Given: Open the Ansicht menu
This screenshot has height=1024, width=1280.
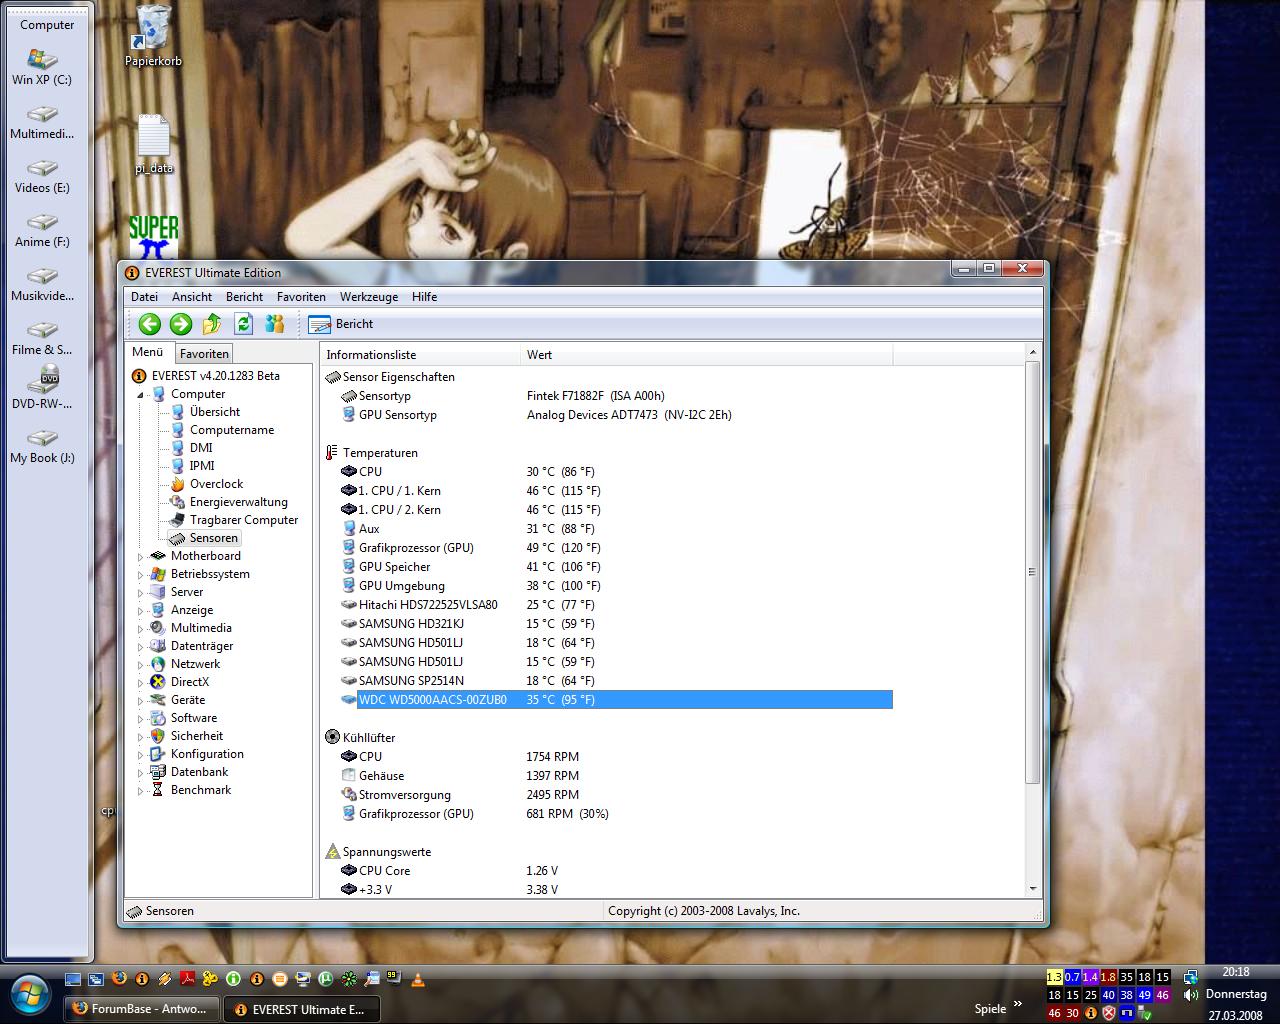Looking at the screenshot, I should (x=192, y=297).
